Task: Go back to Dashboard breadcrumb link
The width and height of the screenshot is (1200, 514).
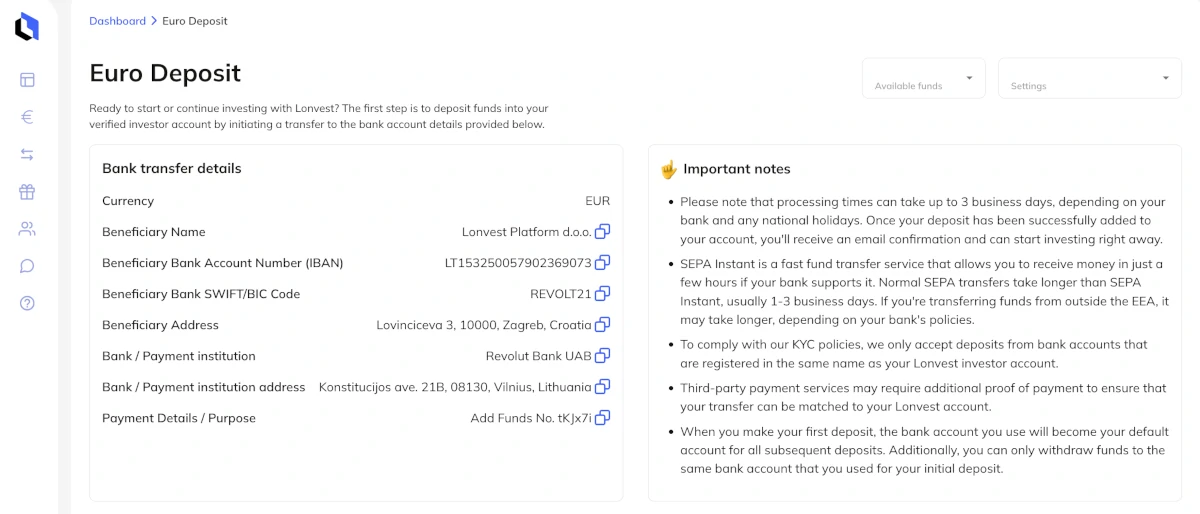Action: (117, 21)
